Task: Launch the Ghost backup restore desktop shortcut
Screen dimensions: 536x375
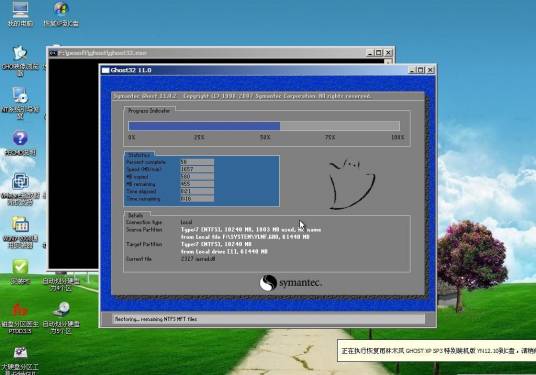Action: 20,61
